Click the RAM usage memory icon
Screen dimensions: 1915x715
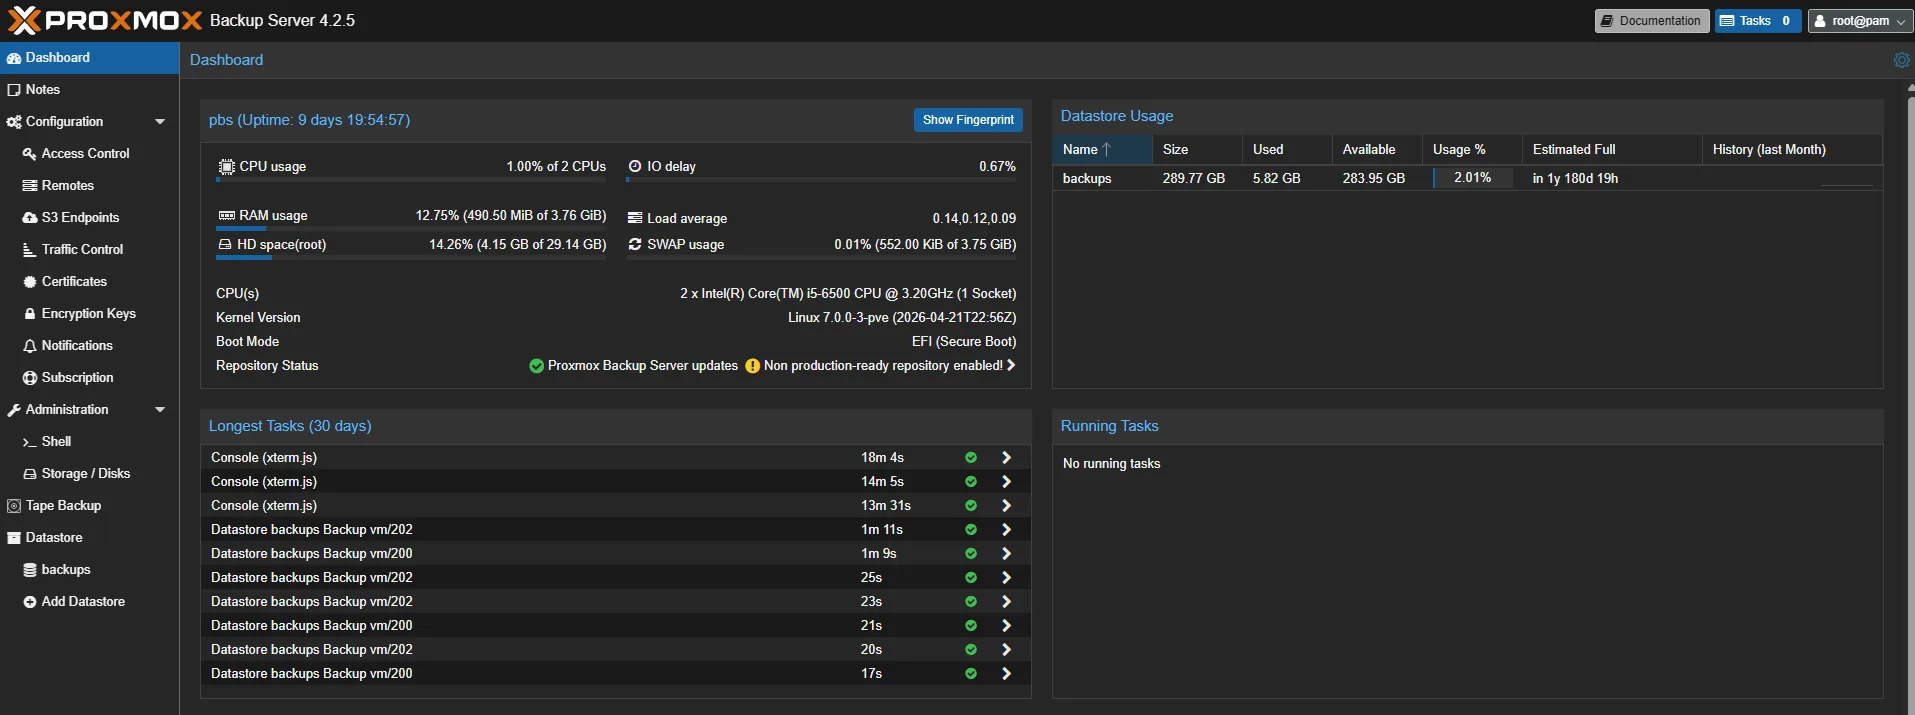tap(227, 216)
